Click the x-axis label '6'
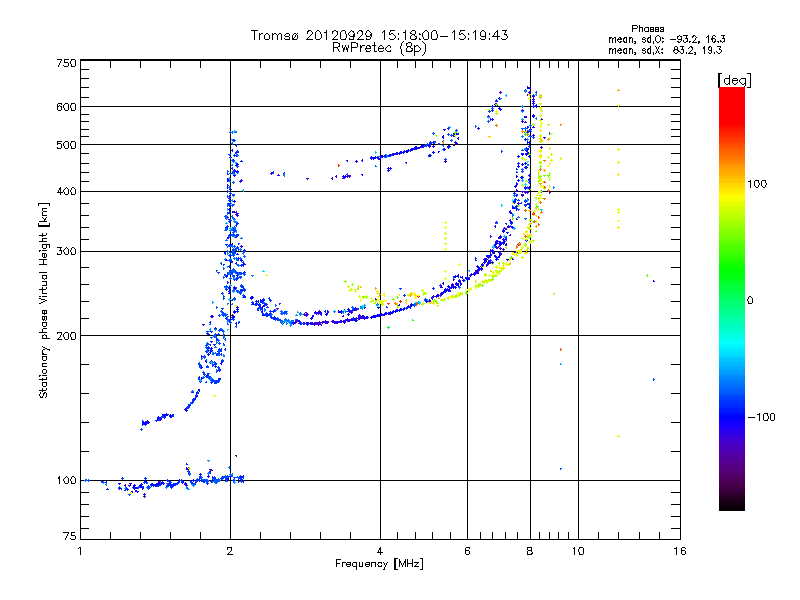The height and width of the screenshot is (600, 800). (x=467, y=551)
